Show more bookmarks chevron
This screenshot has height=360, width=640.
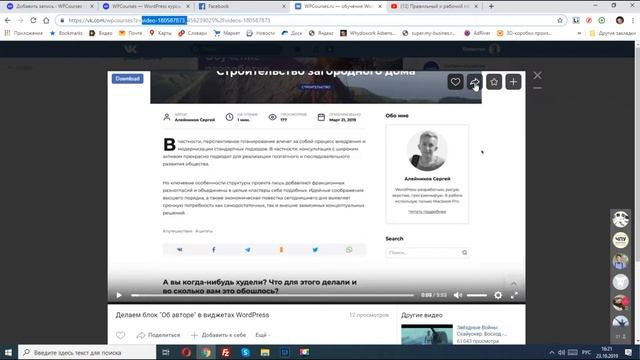579,33
